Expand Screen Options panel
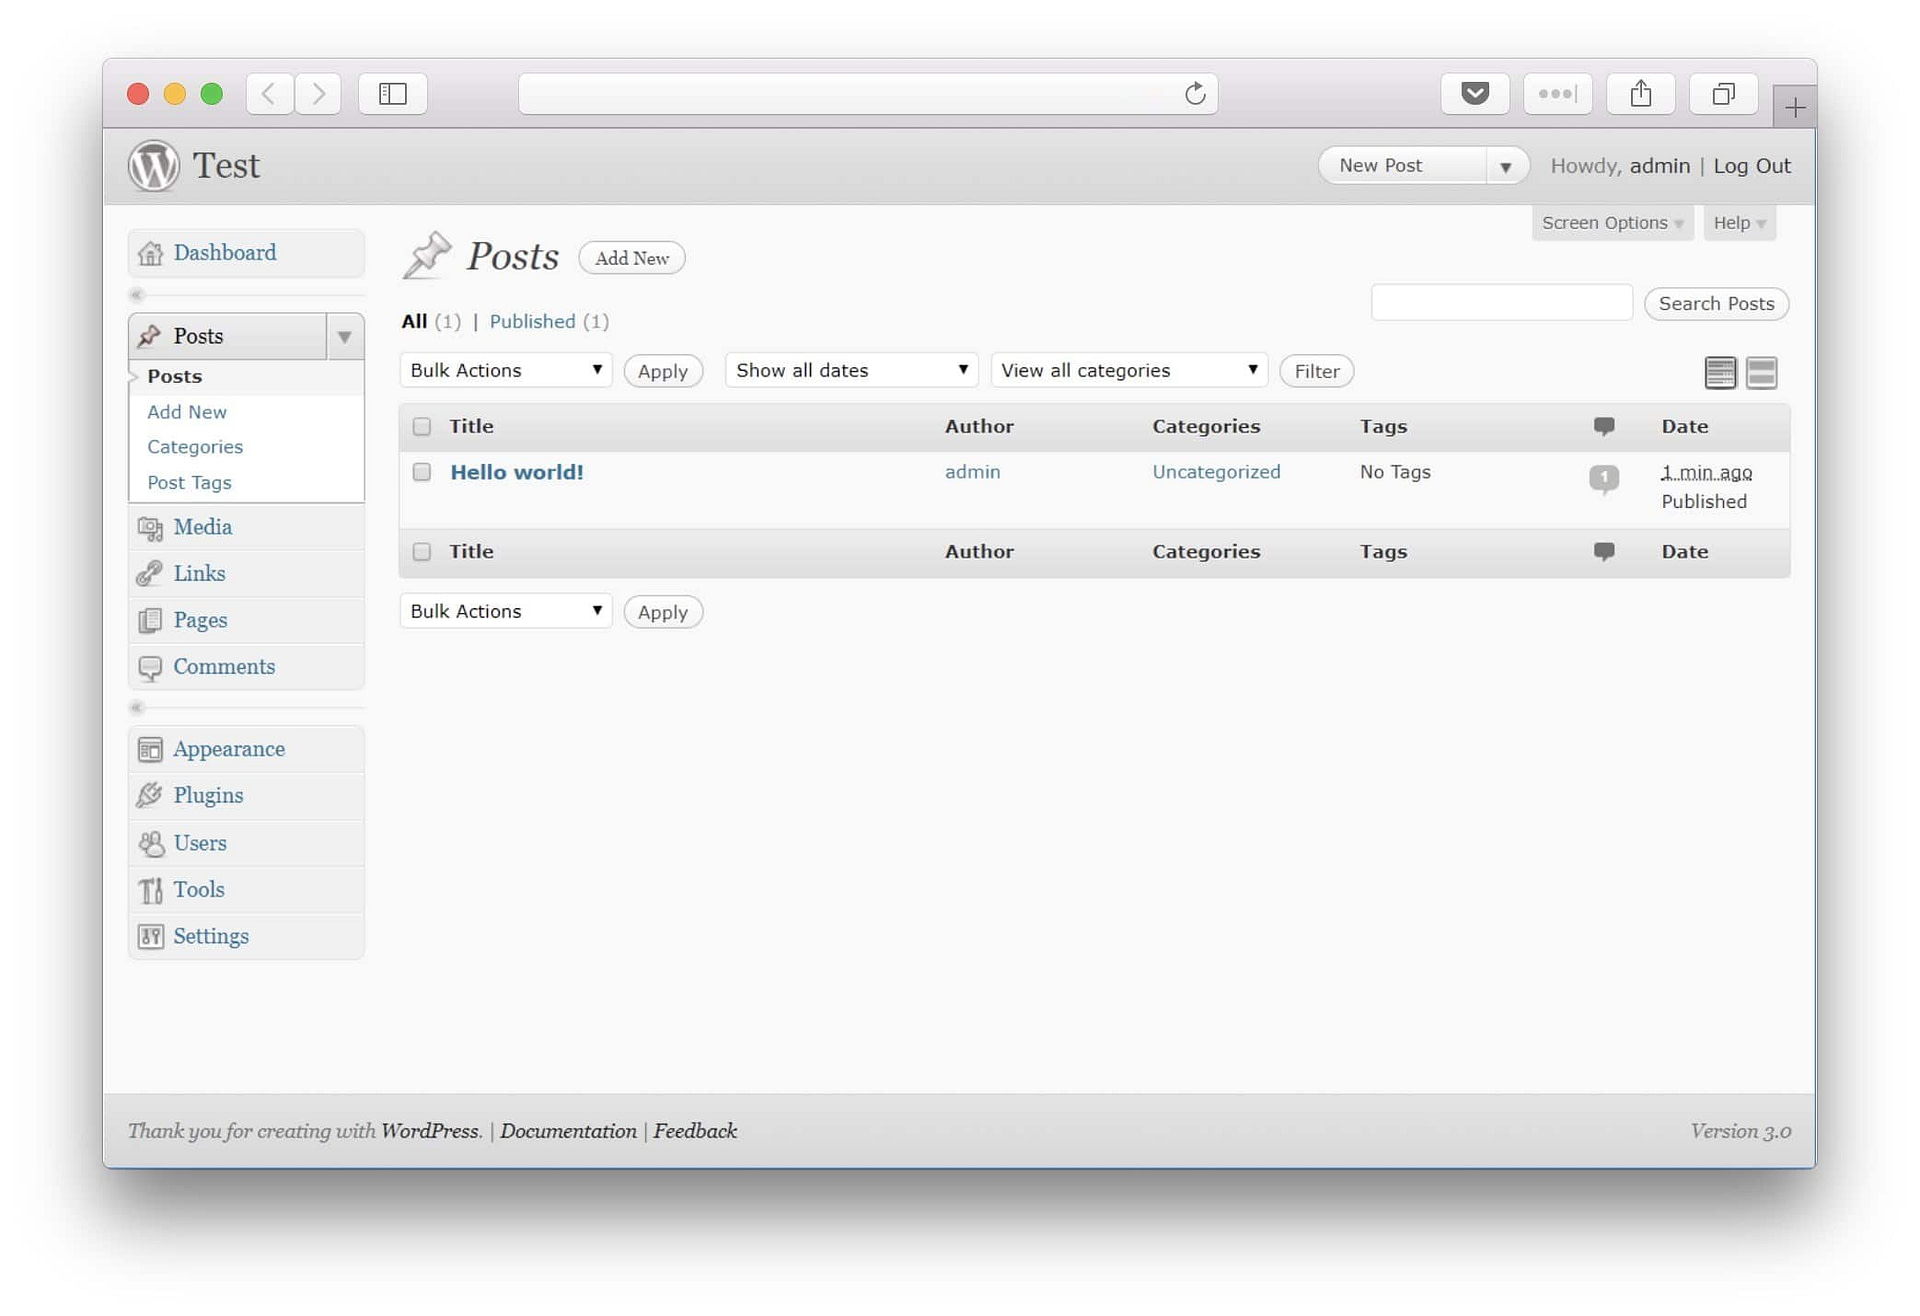The width and height of the screenshot is (1920, 1316). (1612, 223)
